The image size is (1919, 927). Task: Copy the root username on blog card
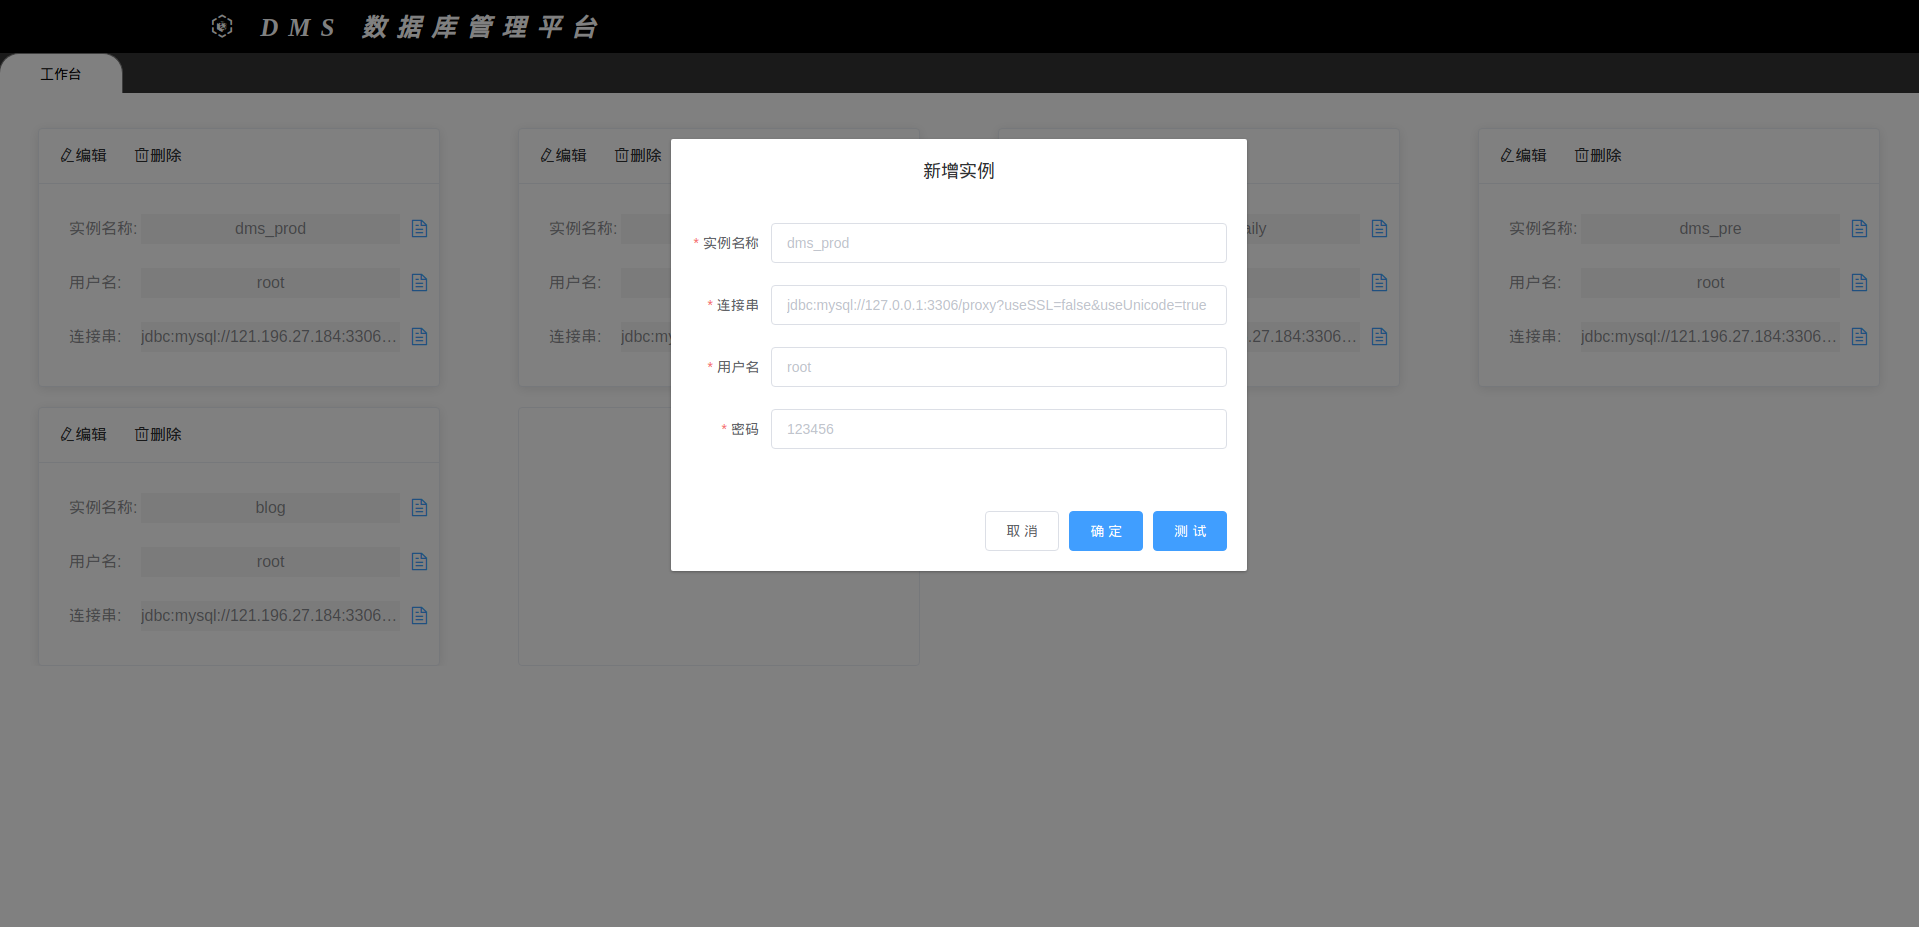point(420,562)
